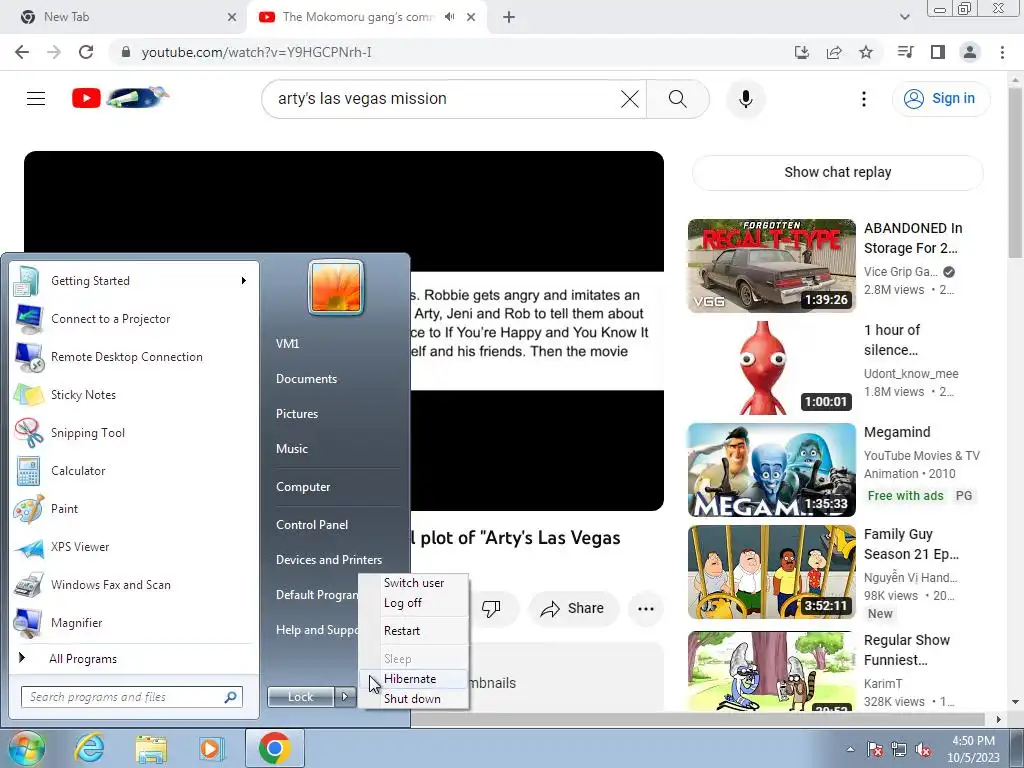Toggle Chrome side panel icon
This screenshot has height=768, width=1024.
tap(938, 52)
